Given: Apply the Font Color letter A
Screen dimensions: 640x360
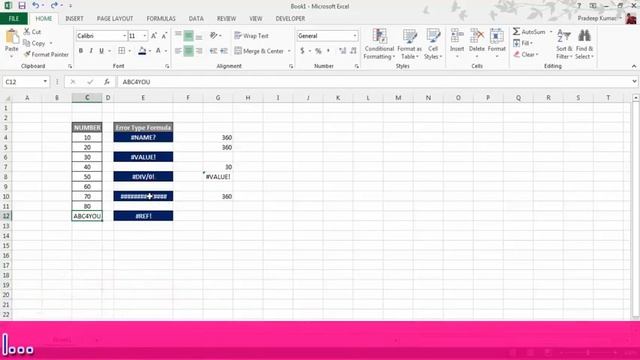Looking at the screenshot, I should coord(158,51).
